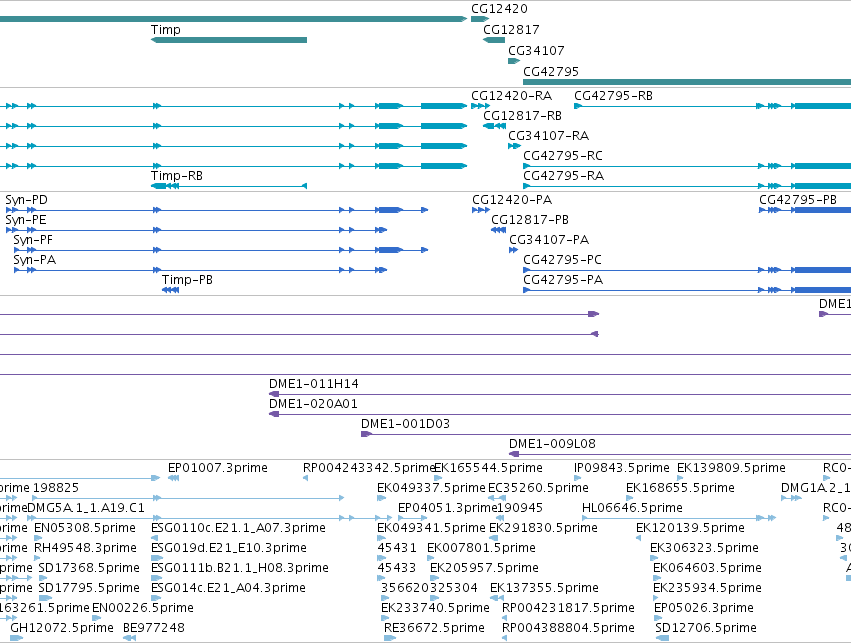This screenshot has width=851, height=643.
Task: Select the EK064603.5prime EST label
Action: point(707,568)
